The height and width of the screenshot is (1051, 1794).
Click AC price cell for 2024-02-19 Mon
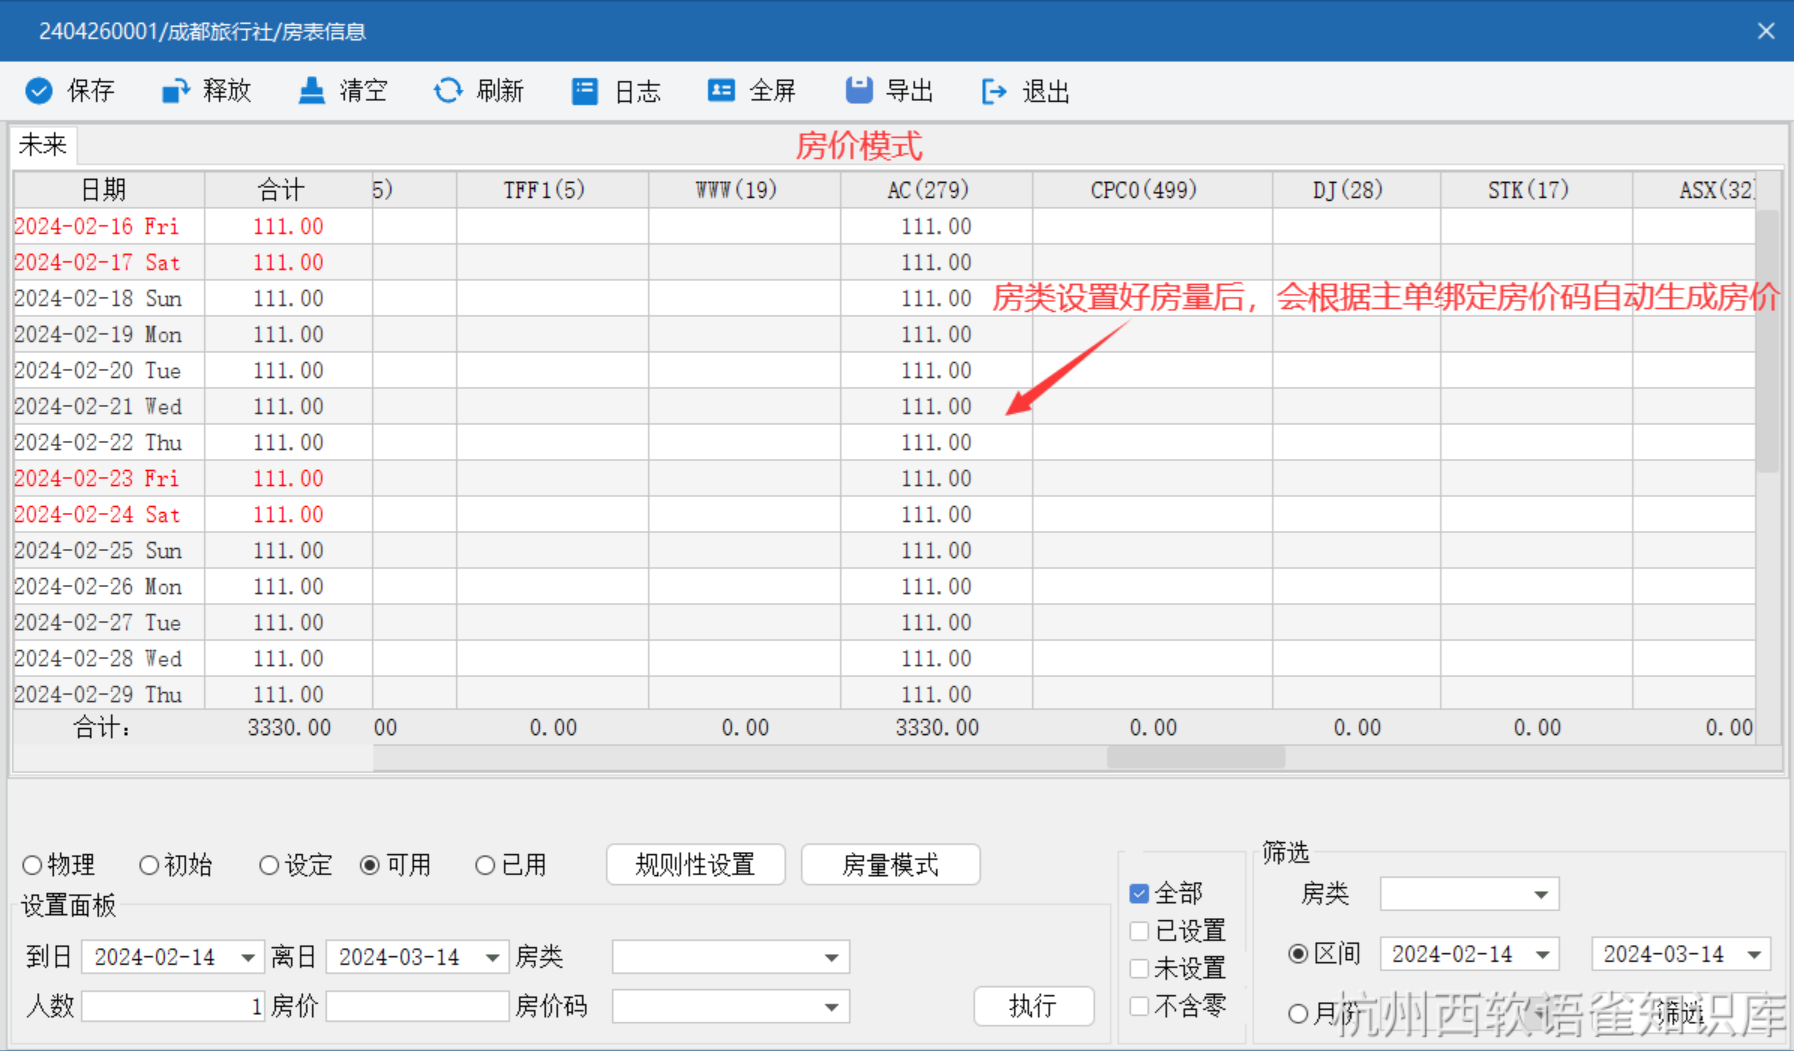936,334
